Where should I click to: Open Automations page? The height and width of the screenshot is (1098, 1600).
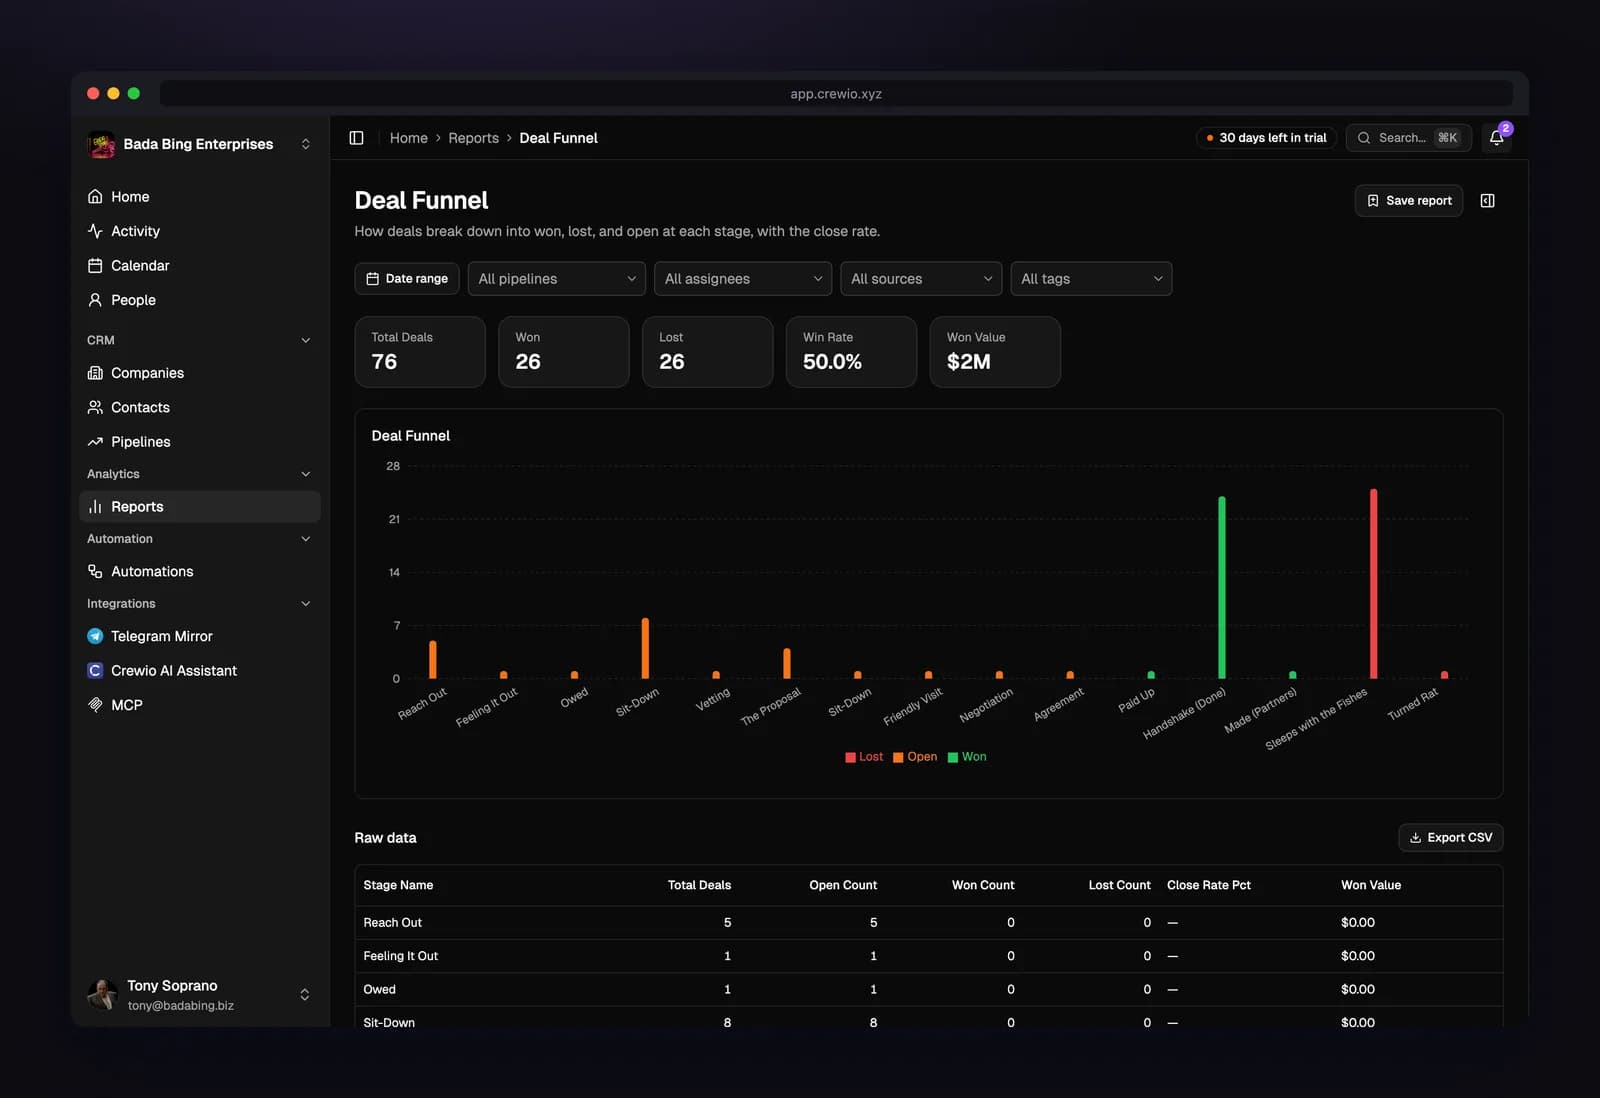(x=200, y=571)
